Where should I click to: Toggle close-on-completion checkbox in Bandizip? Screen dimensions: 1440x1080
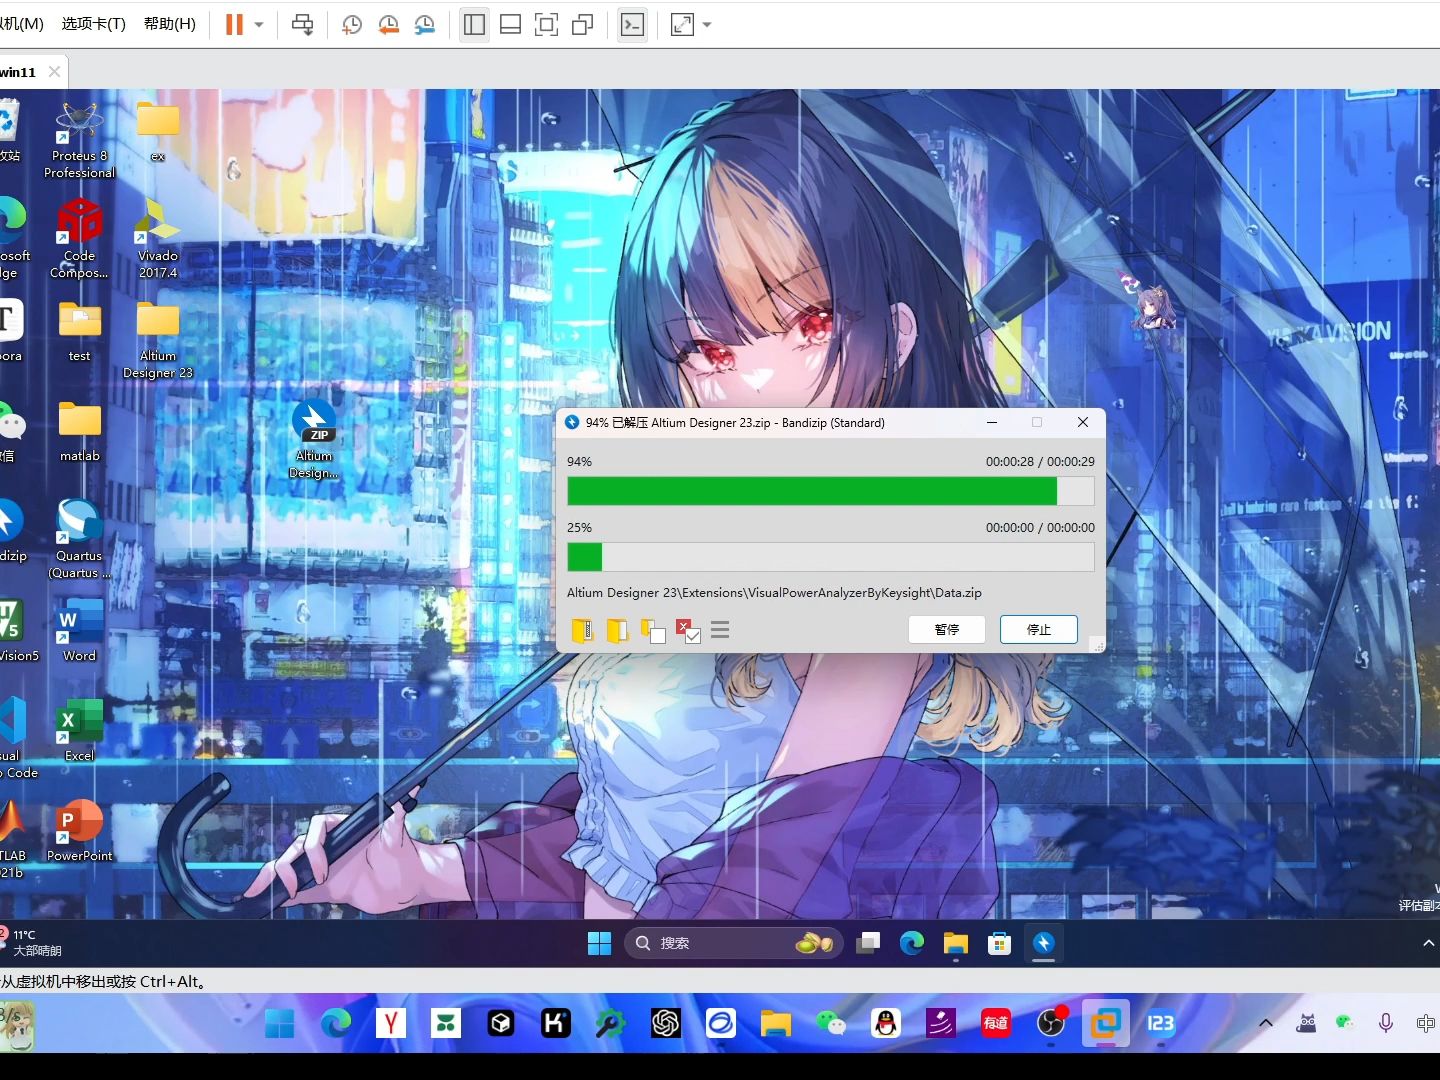pos(688,631)
